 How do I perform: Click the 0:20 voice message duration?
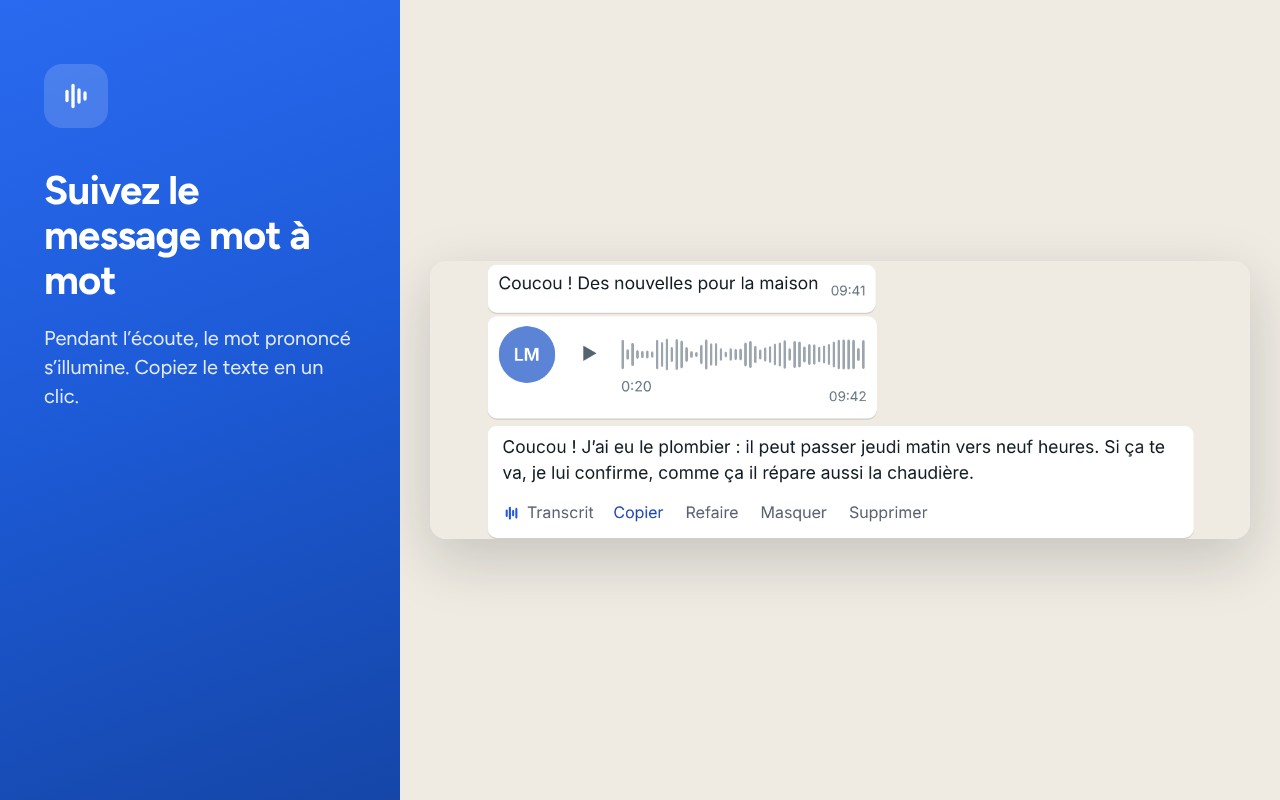pyautogui.click(x=636, y=387)
